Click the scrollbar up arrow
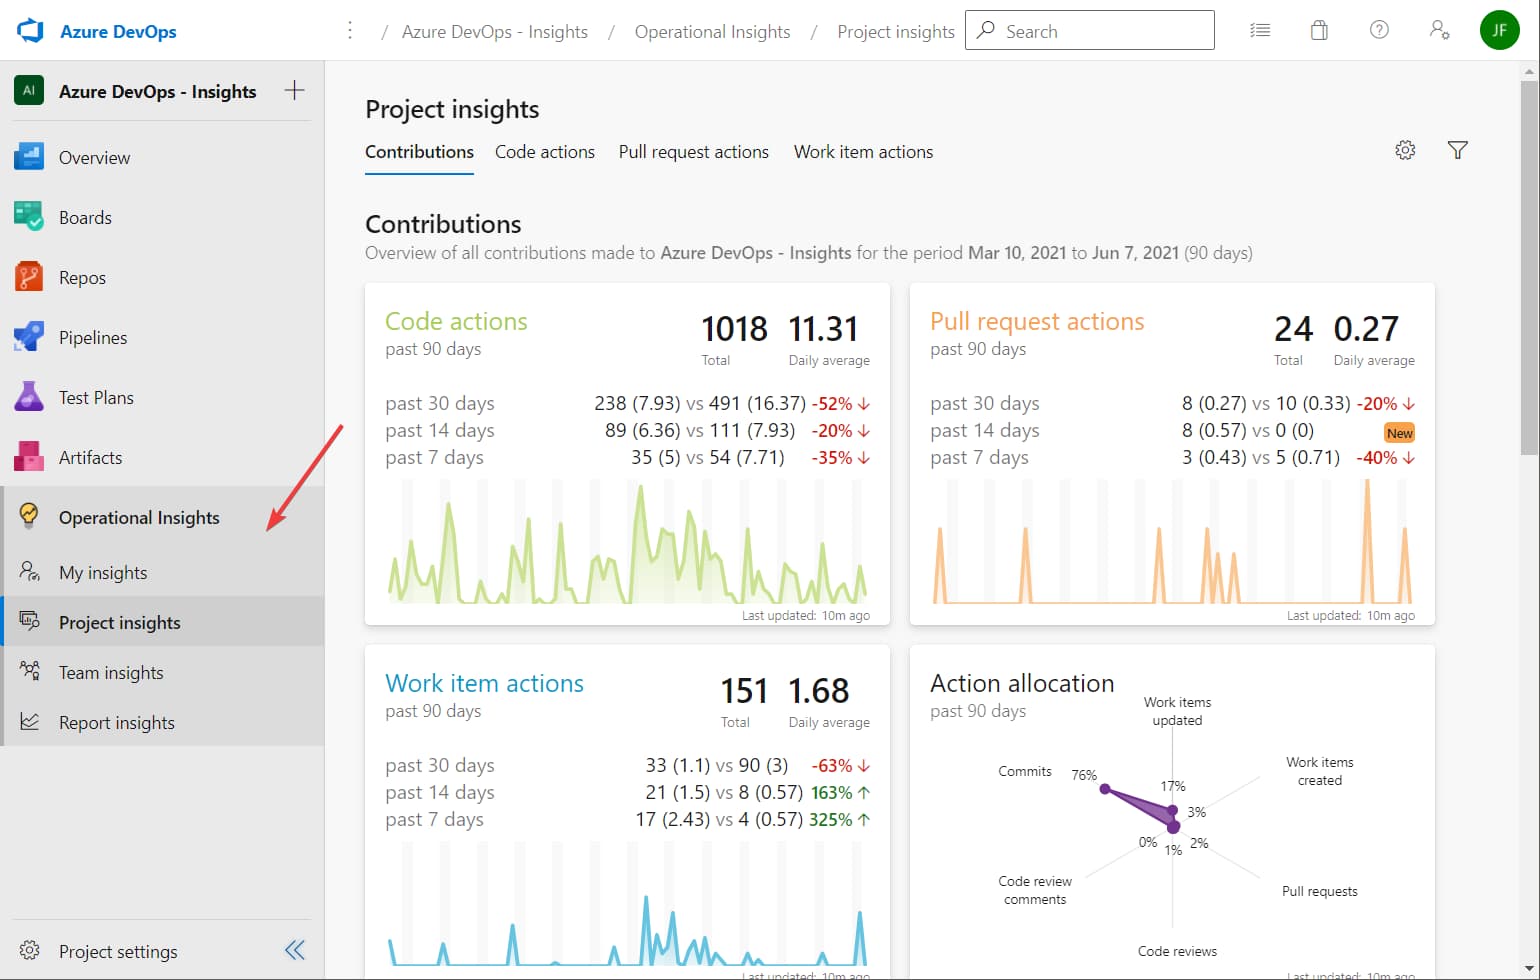 click(1529, 71)
